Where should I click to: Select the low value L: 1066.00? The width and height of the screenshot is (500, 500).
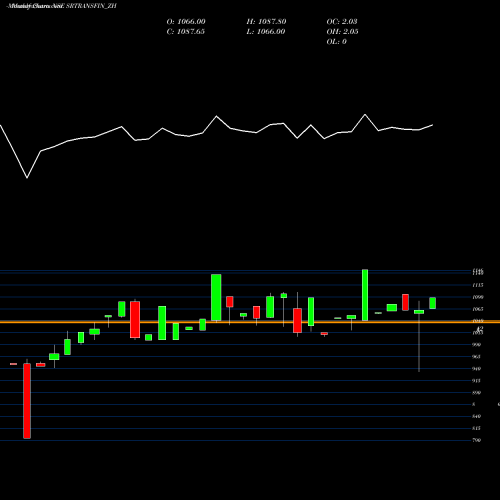point(266,32)
